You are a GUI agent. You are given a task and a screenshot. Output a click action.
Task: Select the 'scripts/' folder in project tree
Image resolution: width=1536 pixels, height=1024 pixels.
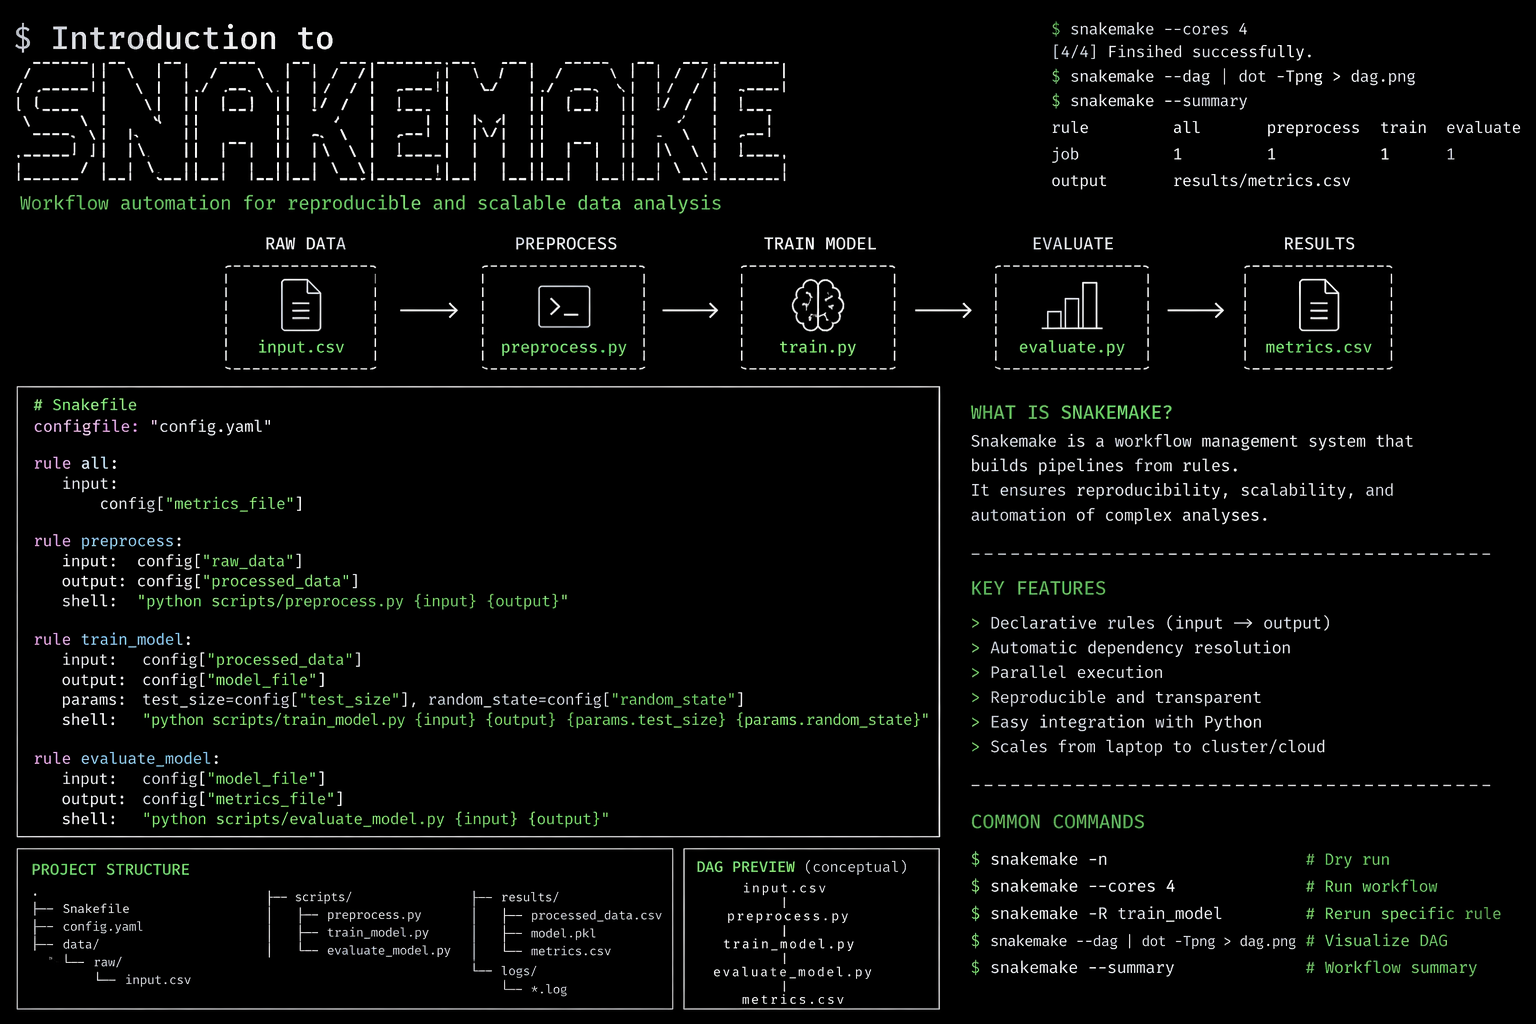[323, 898]
